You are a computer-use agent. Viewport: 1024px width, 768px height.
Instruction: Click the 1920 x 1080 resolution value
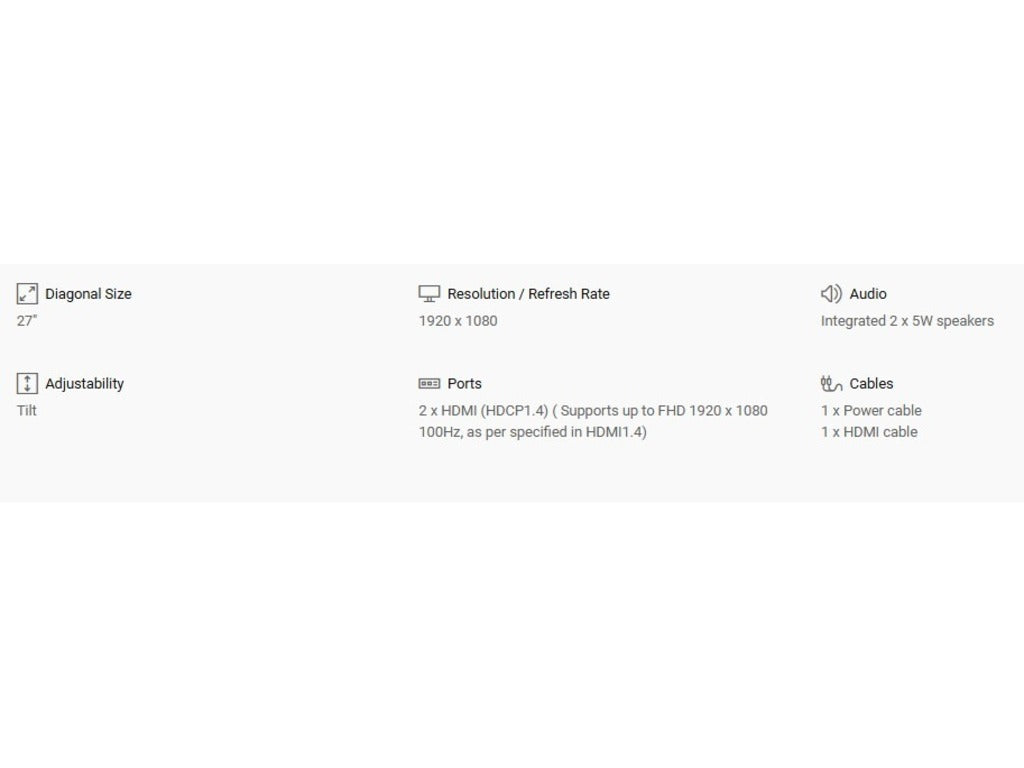458,321
